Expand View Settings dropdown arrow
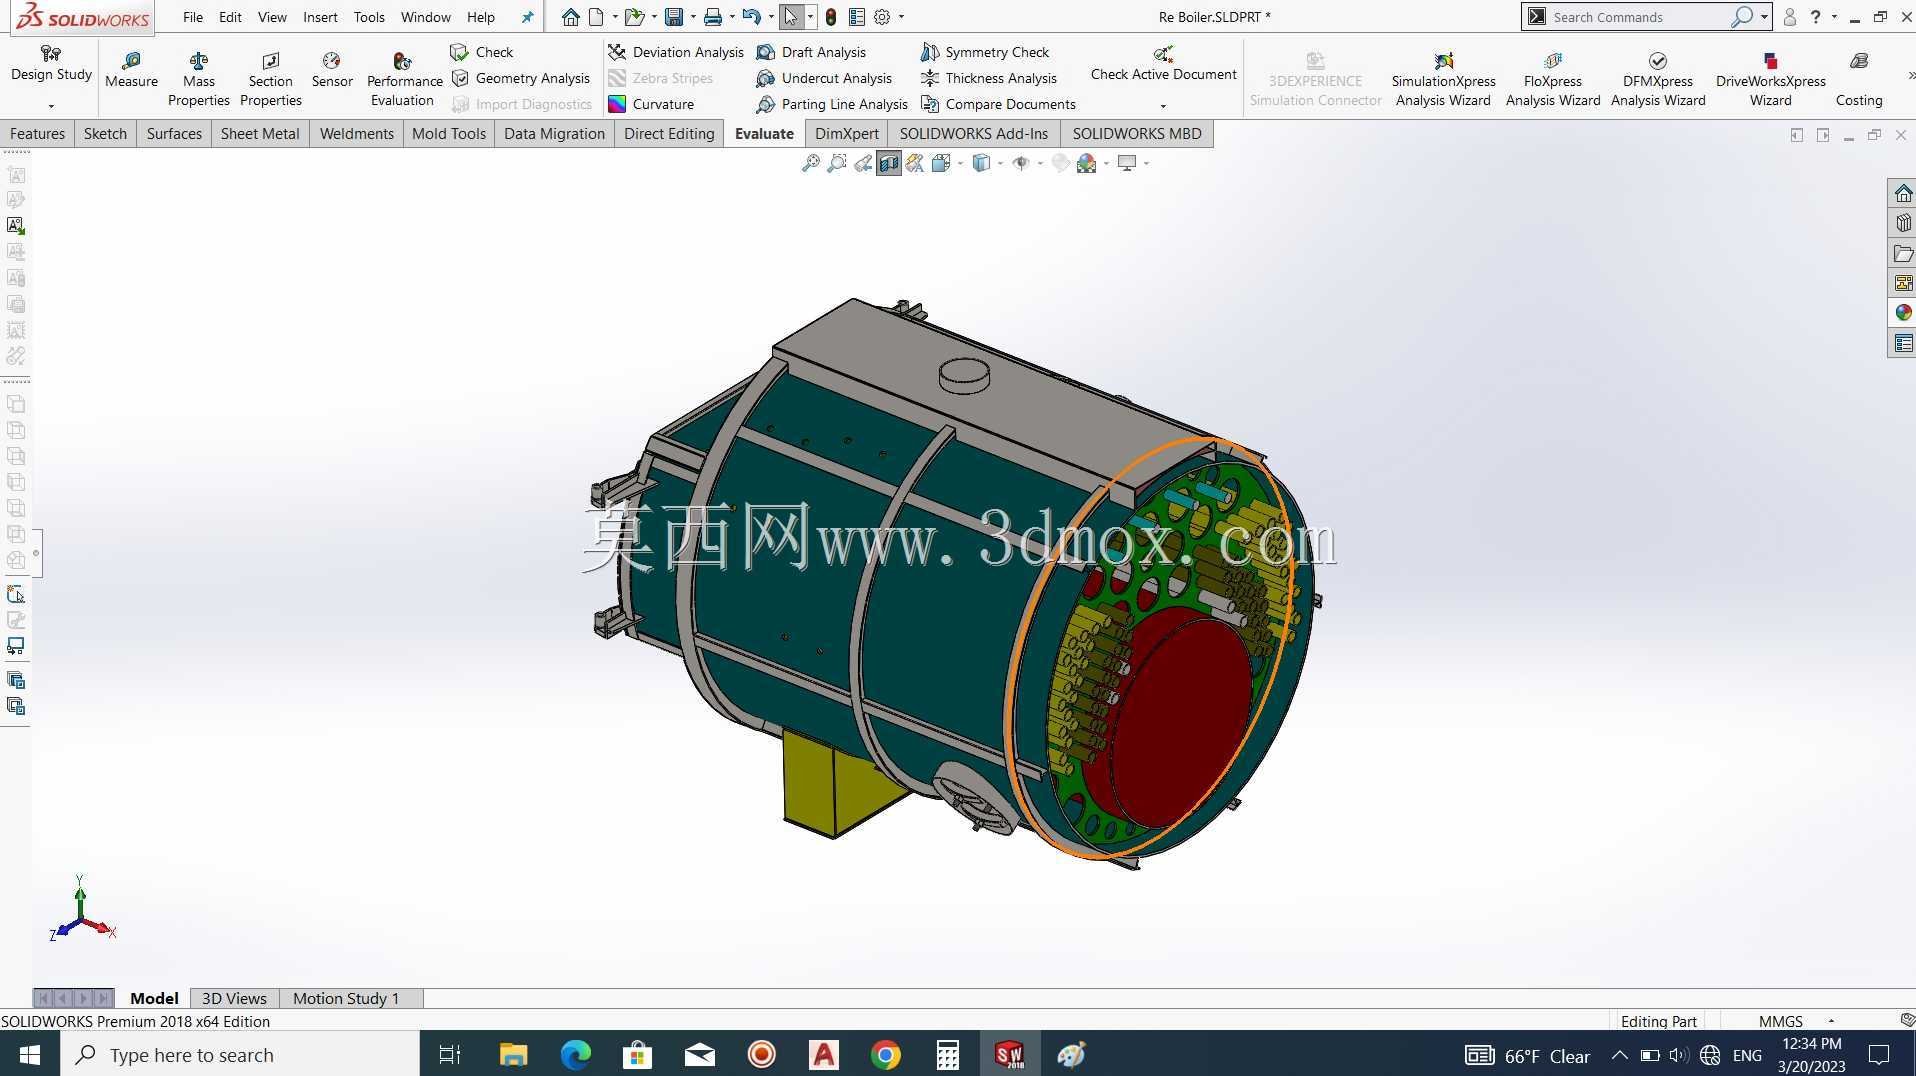This screenshot has height=1076, width=1916. (x=1146, y=164)
